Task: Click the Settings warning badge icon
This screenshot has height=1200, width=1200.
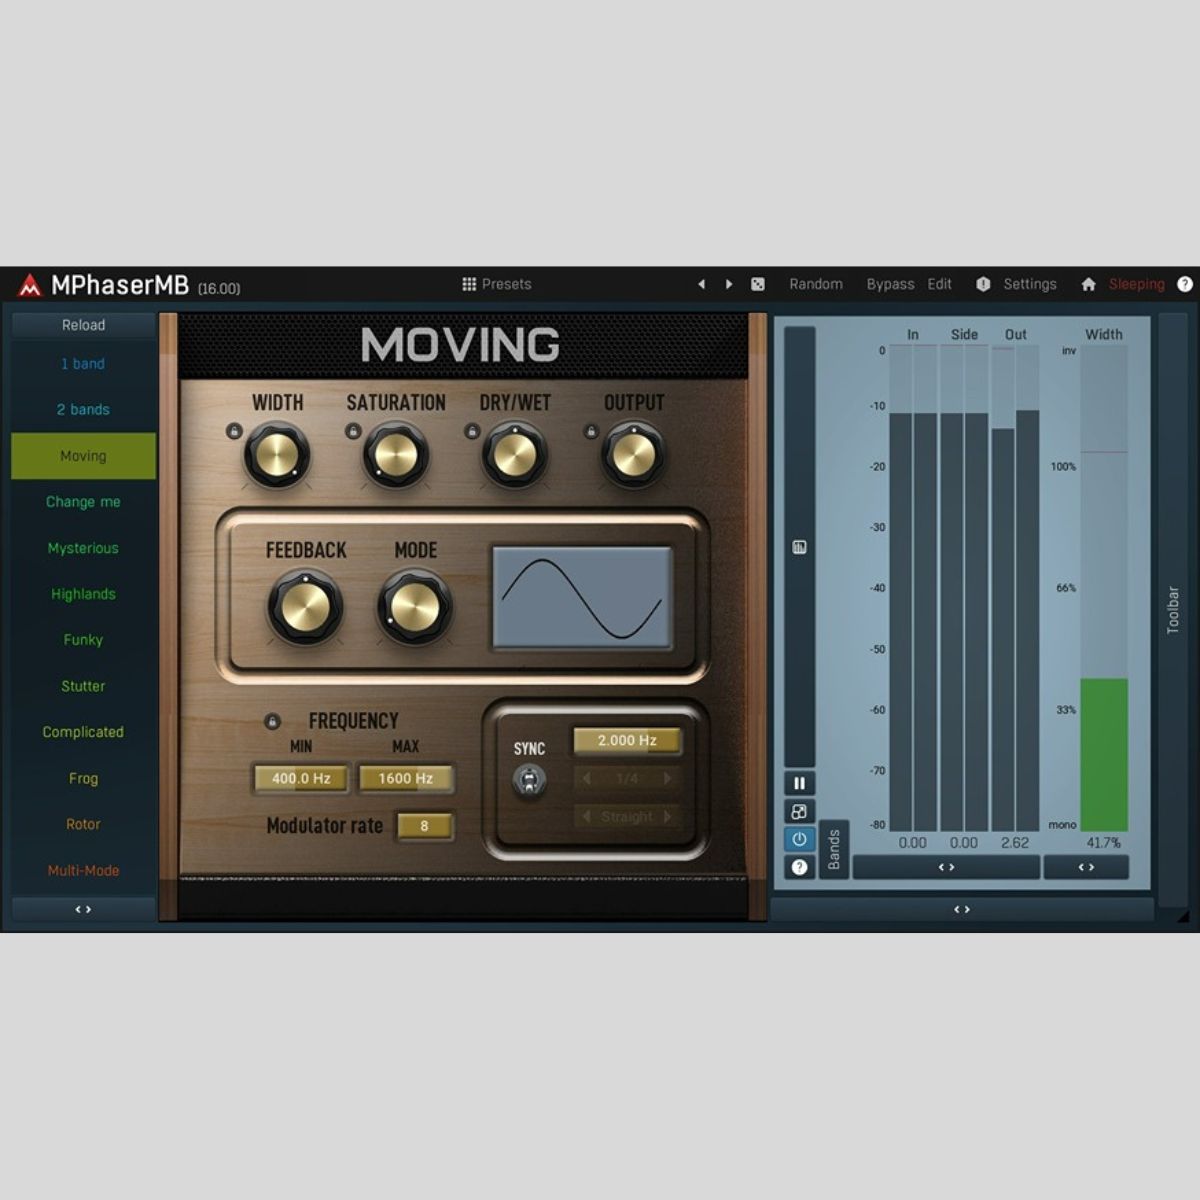Action: coord(983,284)
